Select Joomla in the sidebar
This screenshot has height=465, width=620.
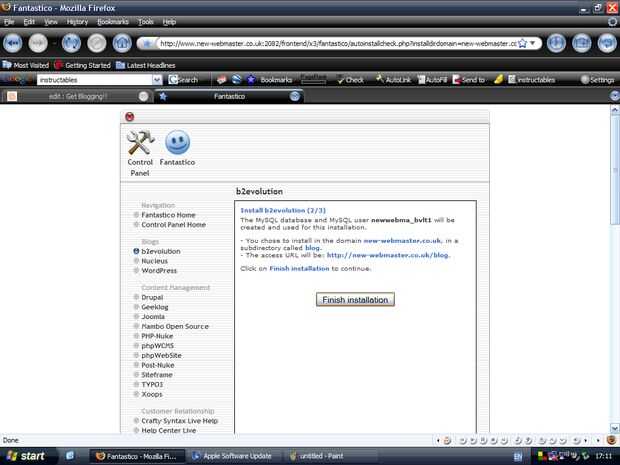click(153, 316)
